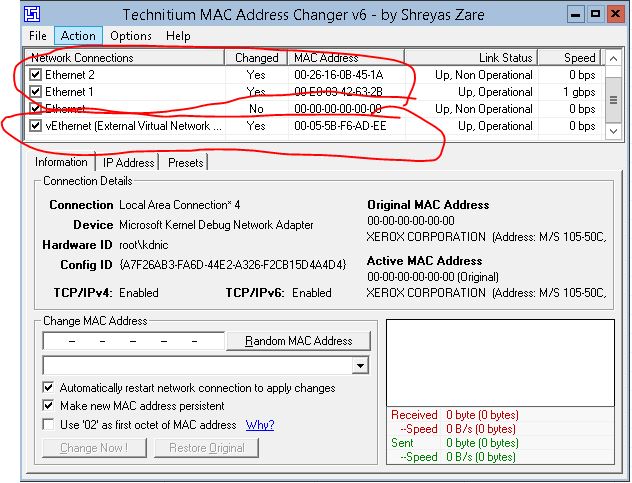Click Microsoft Kernel Debug Network Adapter text
The image size is (632, 483).
216,225
